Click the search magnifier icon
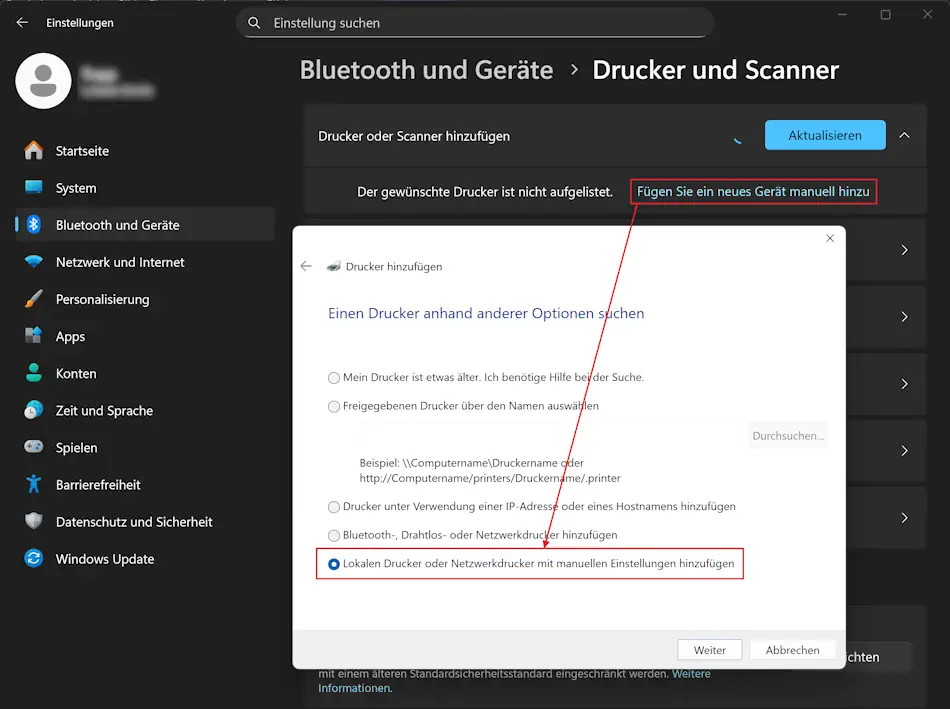This screenshot has width=950, height=709. (253, 22)
